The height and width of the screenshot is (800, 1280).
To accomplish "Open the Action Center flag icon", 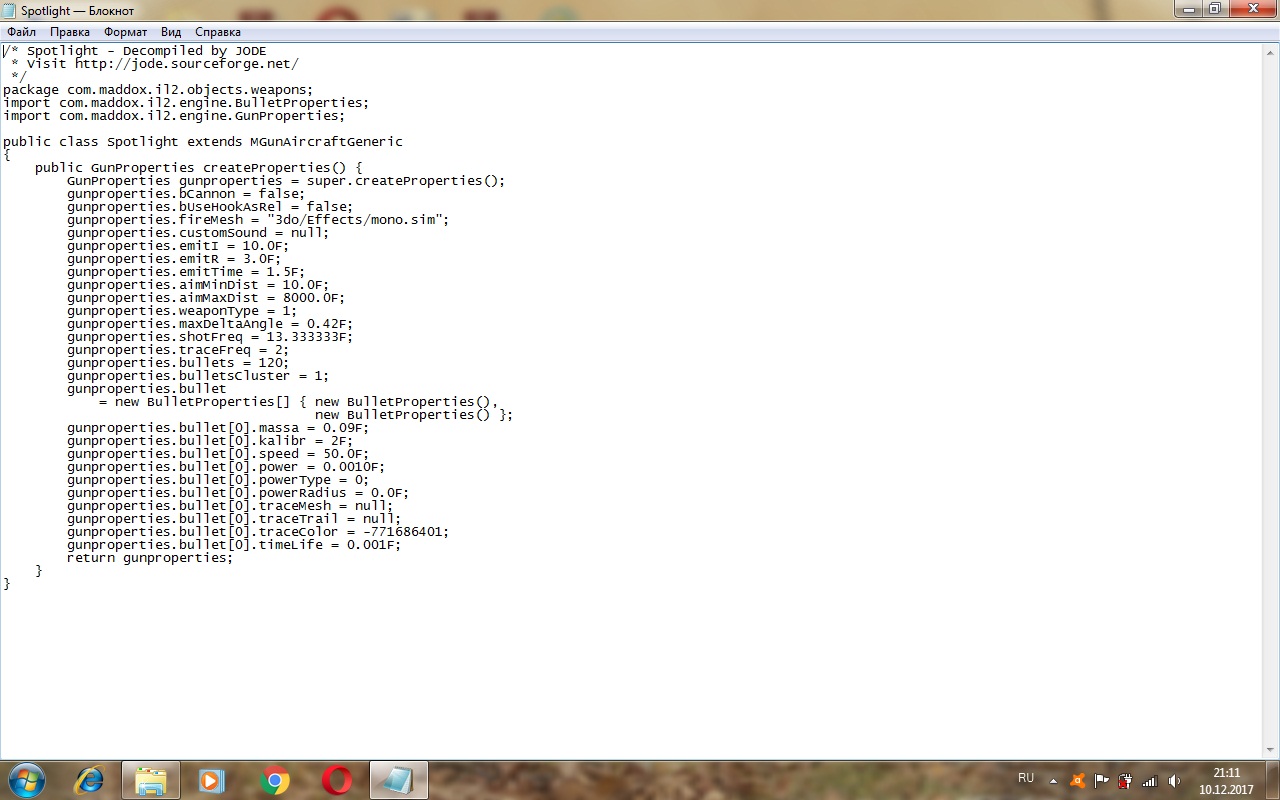I will (x=1102, y=780).
